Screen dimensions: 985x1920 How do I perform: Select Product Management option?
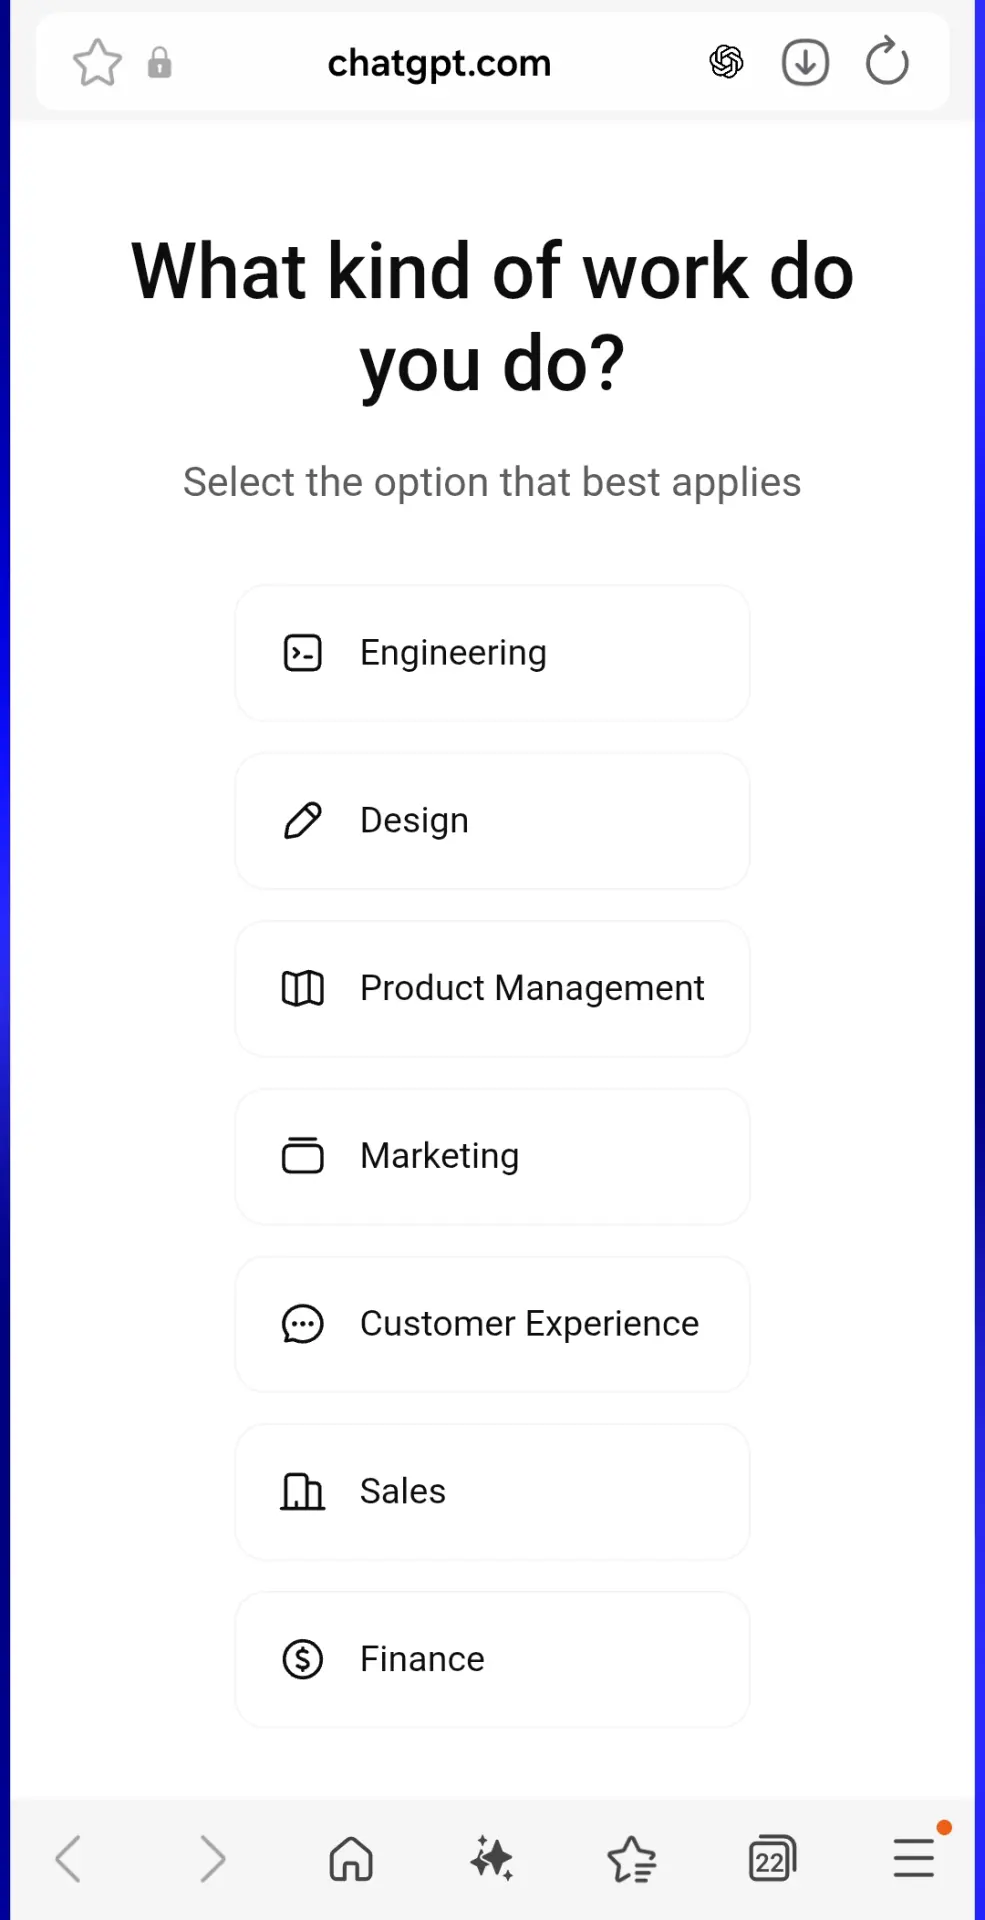point(492,989)
